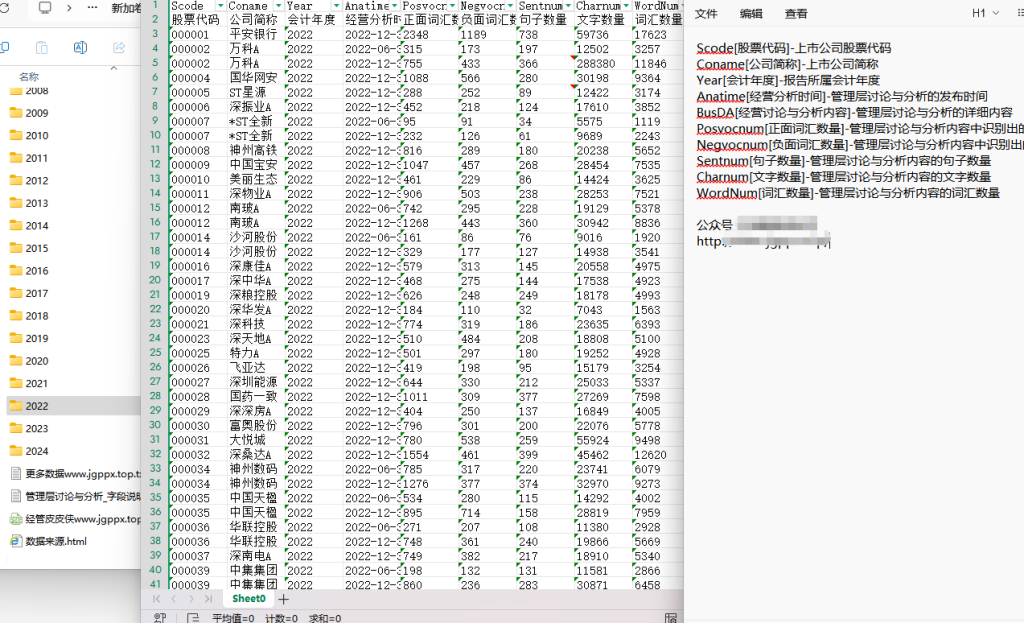This screenshot has height=623, width=1024.
Task: Select the 神州高铁 cell
Action: [x=255, y=150]
